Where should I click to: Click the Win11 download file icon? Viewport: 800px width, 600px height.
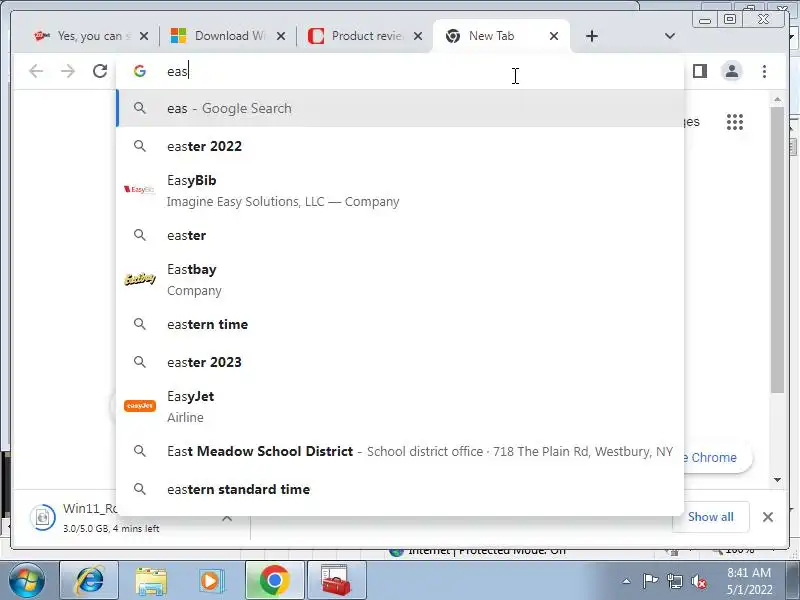coord(43,517)
